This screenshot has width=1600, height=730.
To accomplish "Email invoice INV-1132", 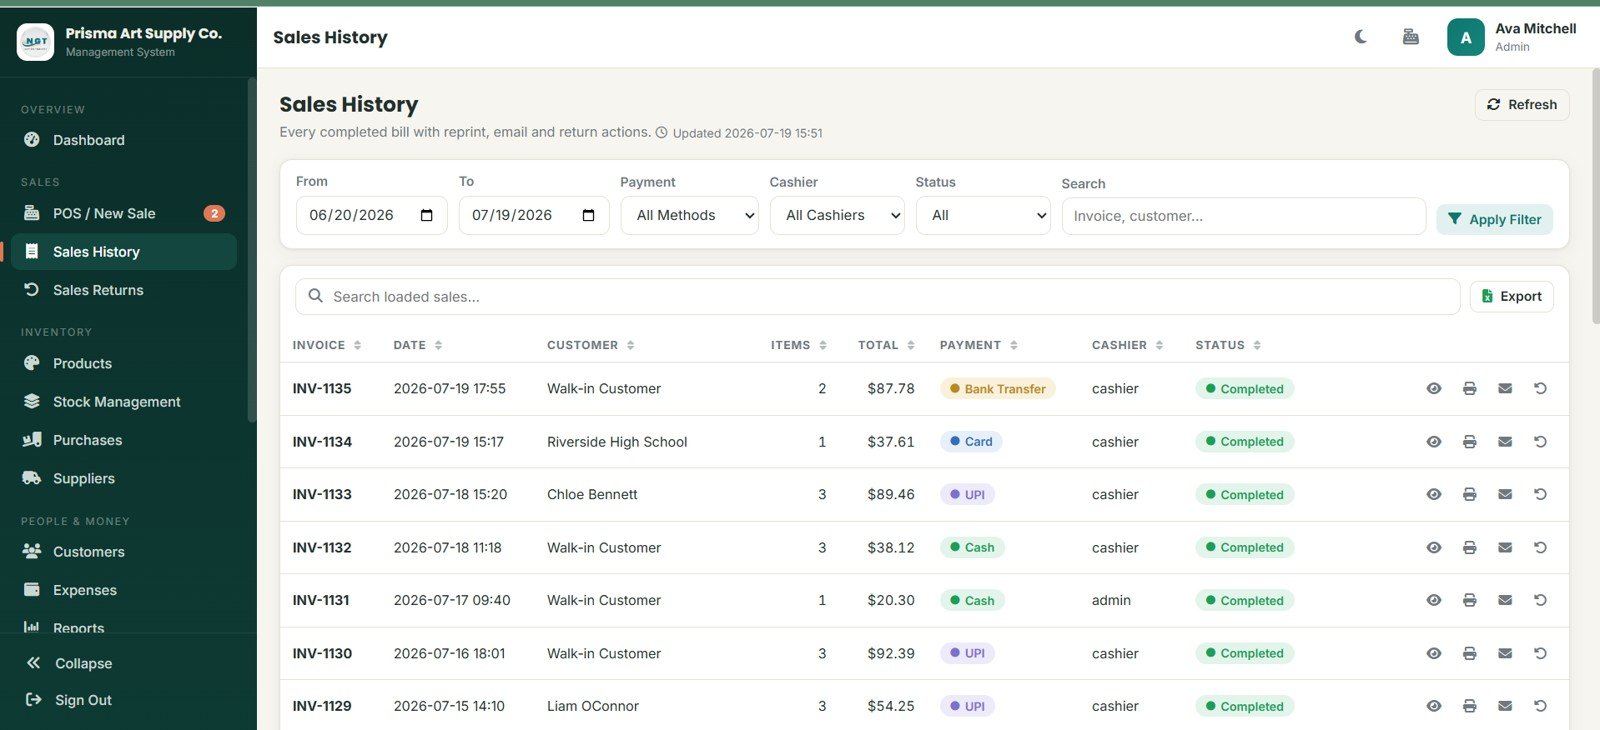I will (1505, 548).
